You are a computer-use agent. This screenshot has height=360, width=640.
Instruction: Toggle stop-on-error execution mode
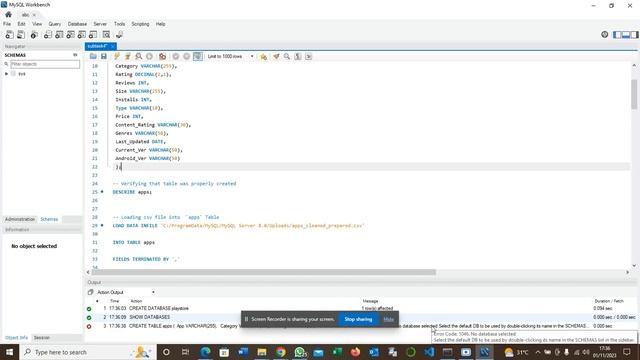(162, 56)
